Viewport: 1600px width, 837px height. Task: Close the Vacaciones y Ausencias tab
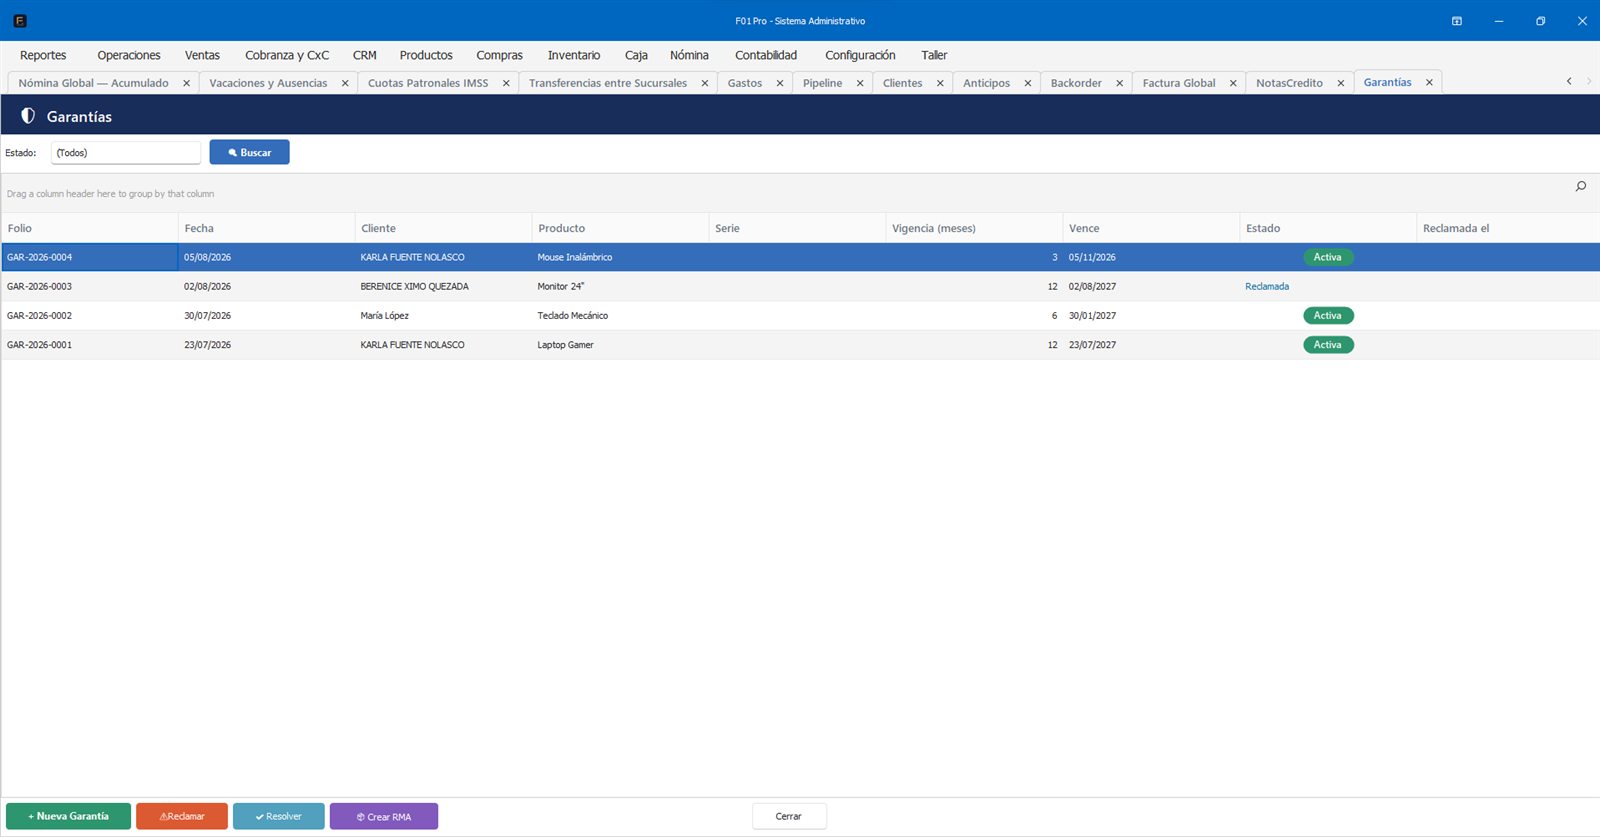click(x=345, y=84)
